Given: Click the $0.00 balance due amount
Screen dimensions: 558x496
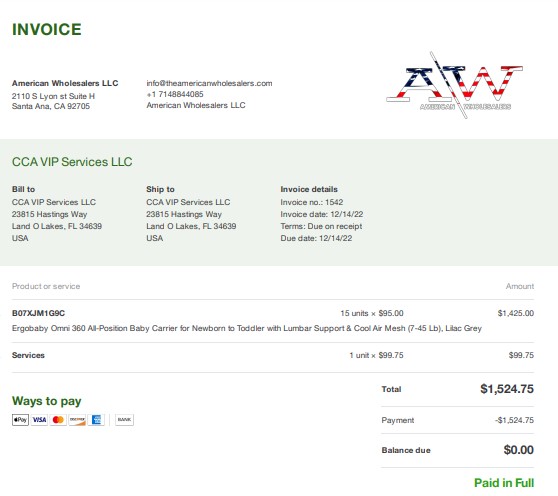Looking at the screenshot, I should click(x=518, y=450).
